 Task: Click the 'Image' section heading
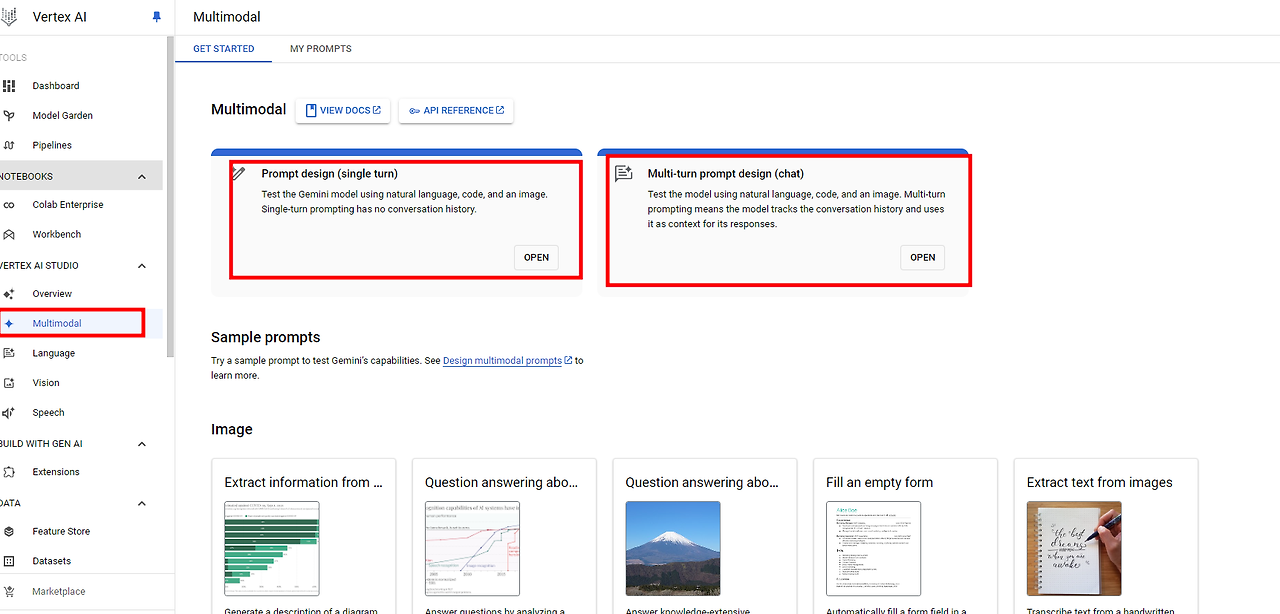(232, 429)
